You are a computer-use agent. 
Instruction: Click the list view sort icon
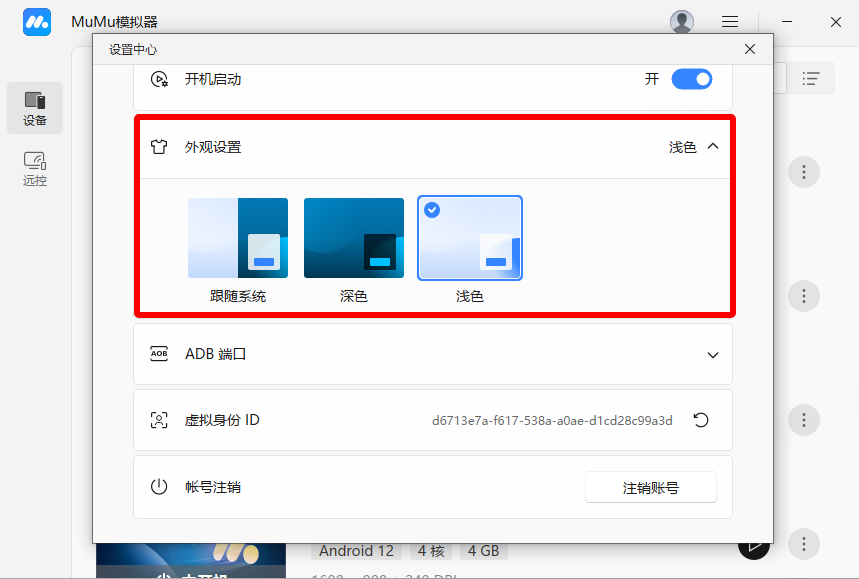point(811,79)
